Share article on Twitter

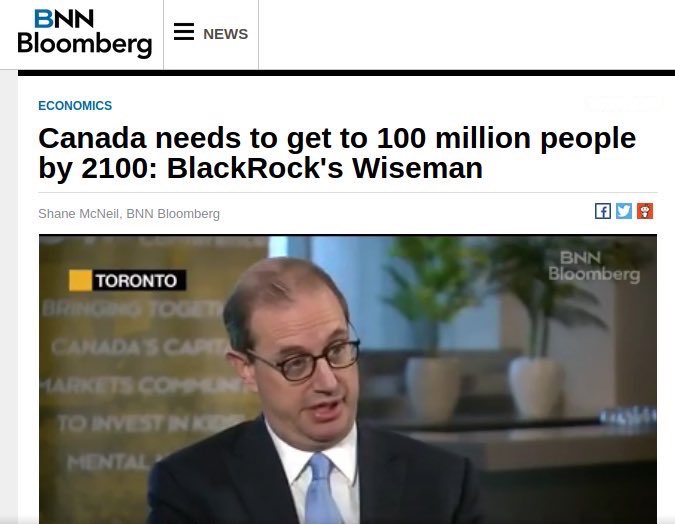624,211
